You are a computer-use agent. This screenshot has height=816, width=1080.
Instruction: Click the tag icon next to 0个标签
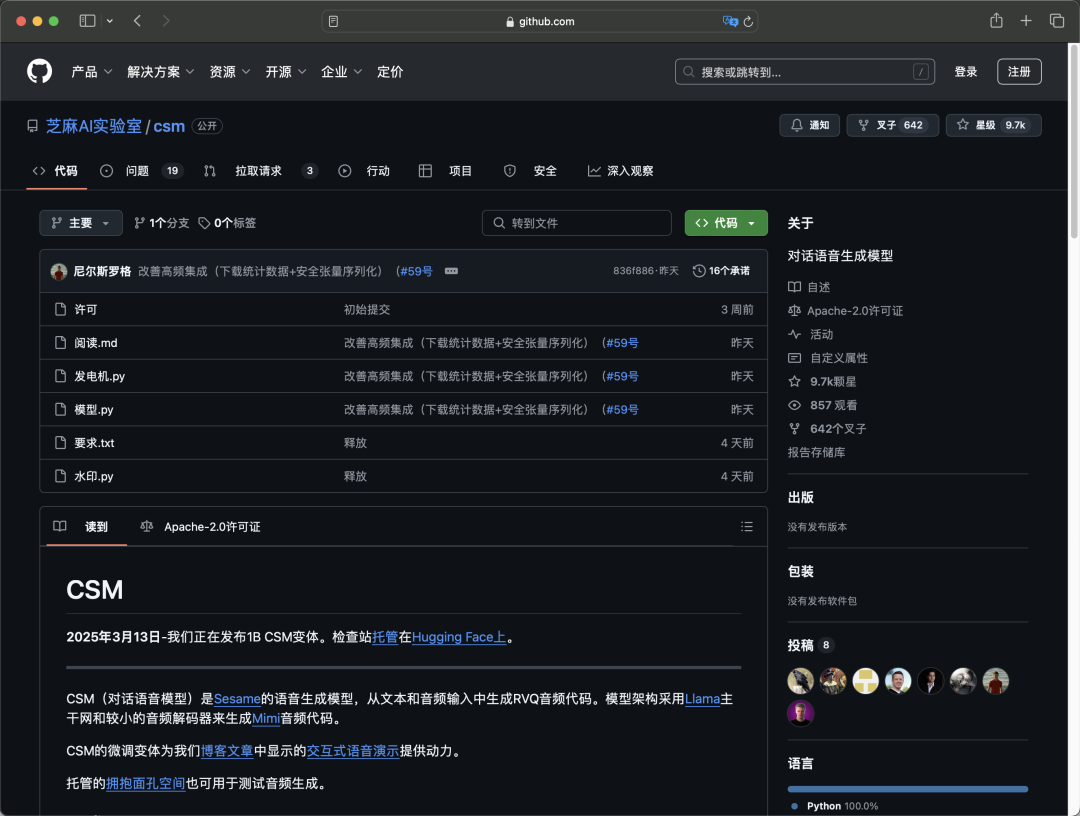pyautogui.click(x=204, y=223)
